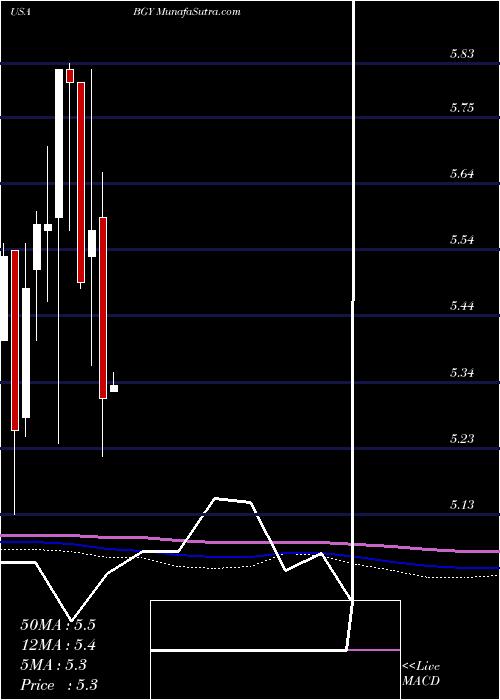This screenshot has width=500, height=700.
Task: Click the last small white candlestick near 5.34
Action: point(114,388)
